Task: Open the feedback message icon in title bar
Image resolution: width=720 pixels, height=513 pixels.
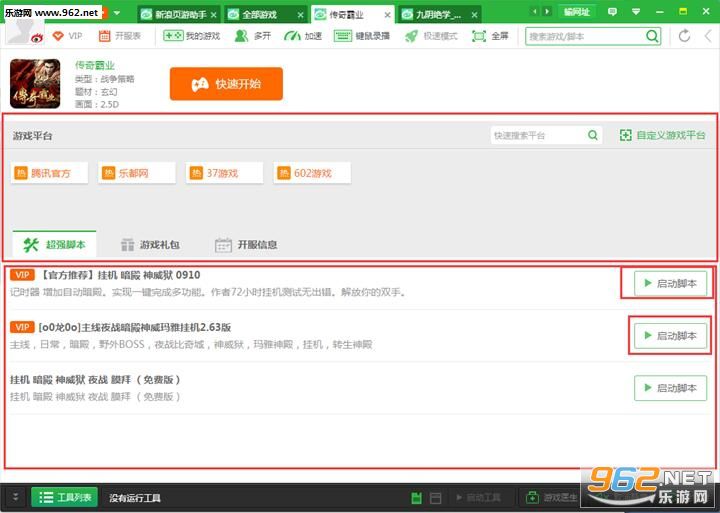Action: (612, 12)
